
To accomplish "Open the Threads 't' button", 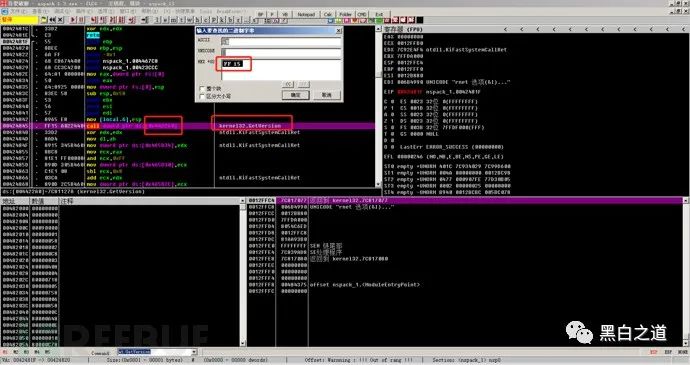I will click(181, 20).
